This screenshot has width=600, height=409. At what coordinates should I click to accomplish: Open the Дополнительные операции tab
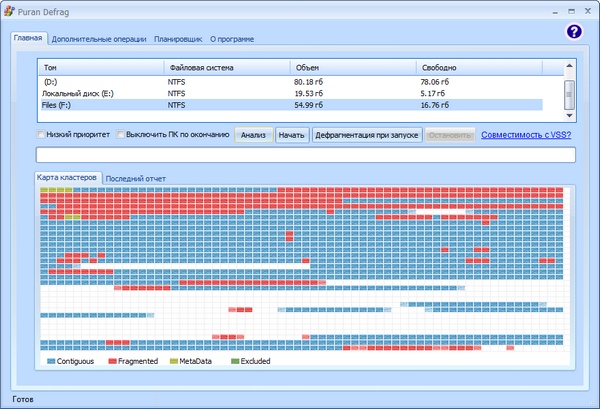(x=100, y=39)
